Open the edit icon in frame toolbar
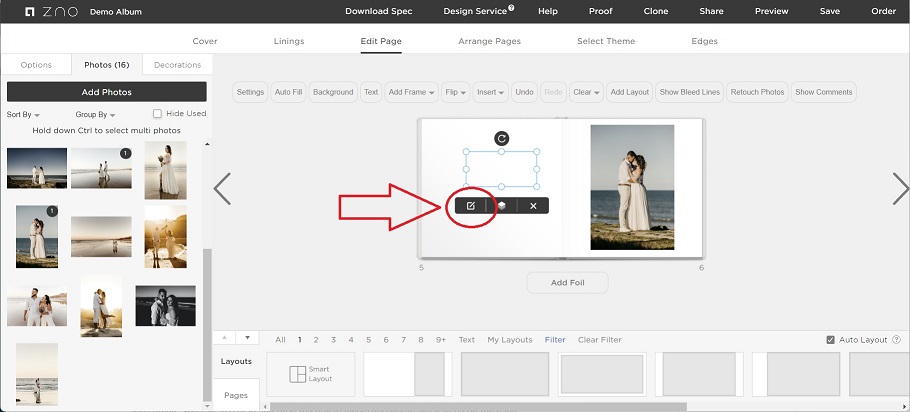 471,205
